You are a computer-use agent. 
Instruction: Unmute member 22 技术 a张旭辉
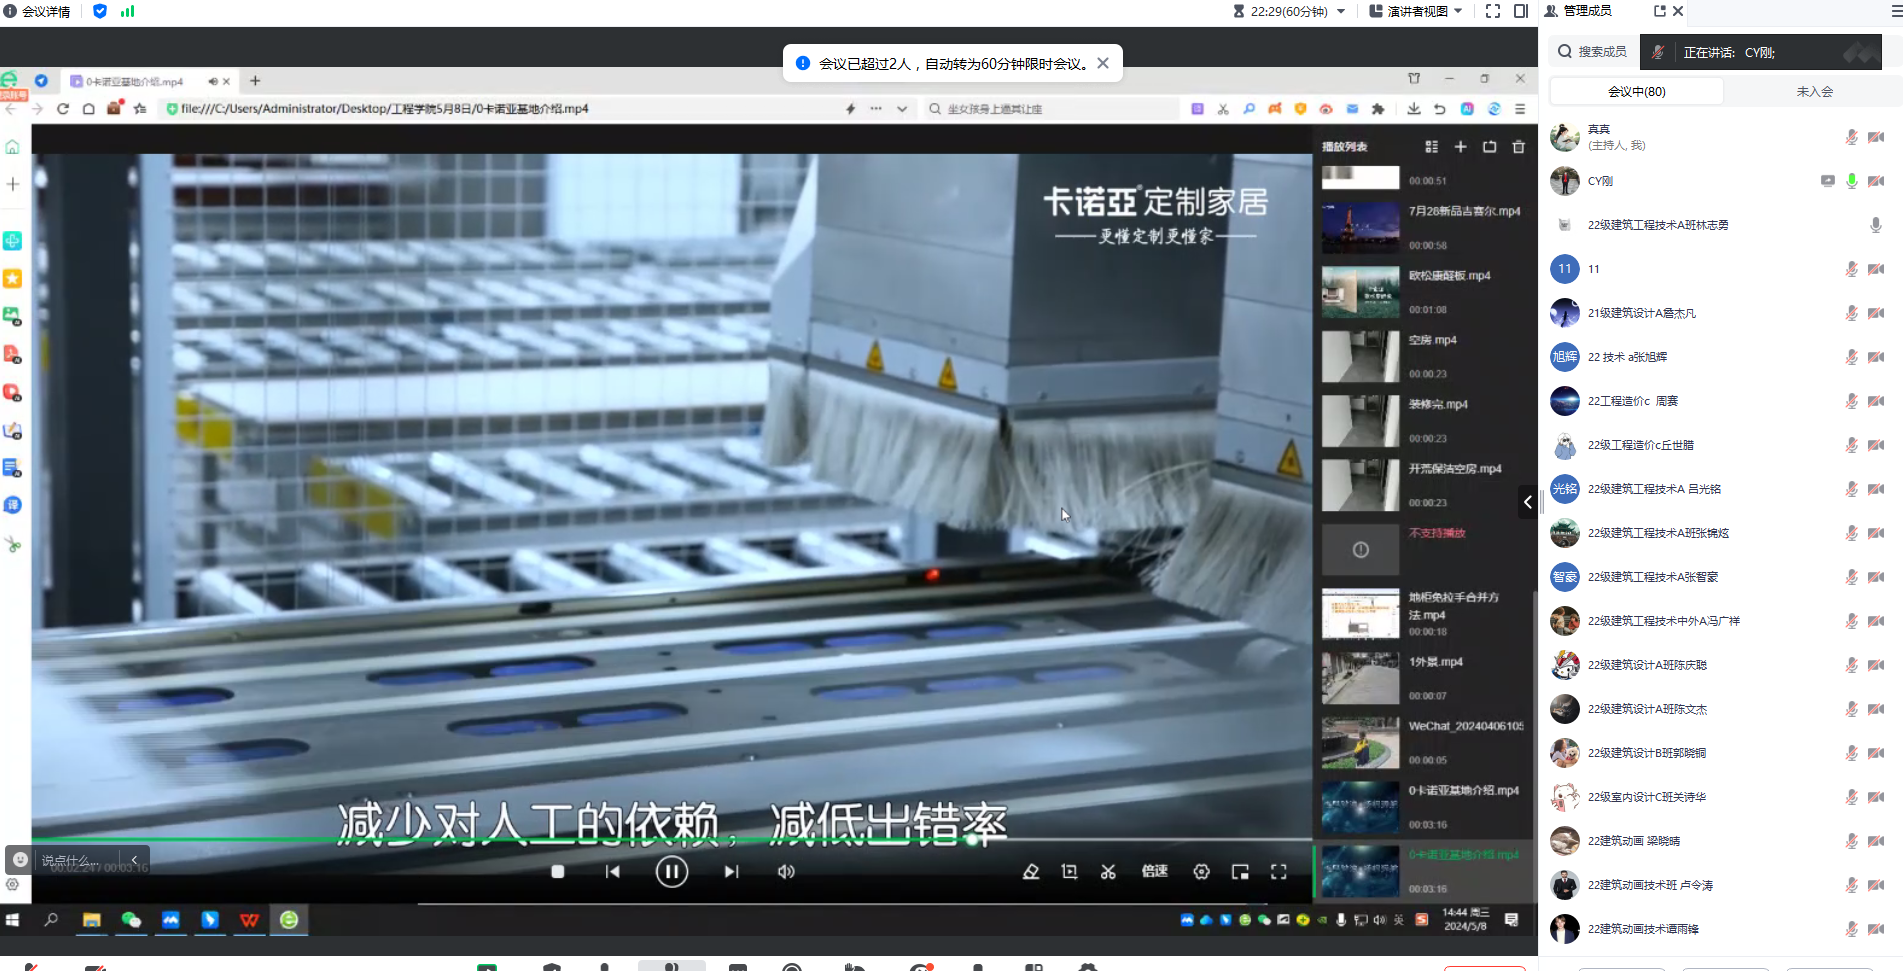[1851, 357]
